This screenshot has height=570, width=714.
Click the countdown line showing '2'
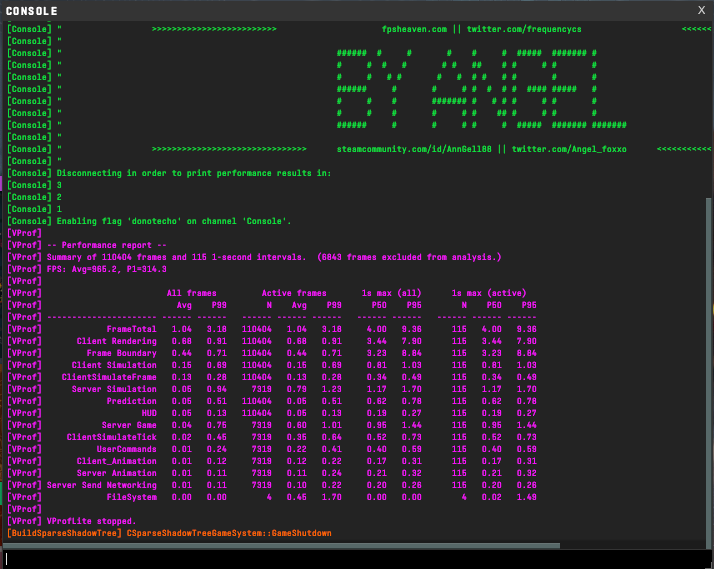pyautogui.click(x=34, y=197)
